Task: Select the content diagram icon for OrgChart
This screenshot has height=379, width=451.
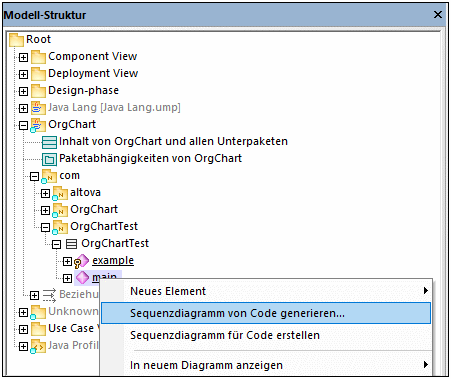Action: pyautogui.click(x=49, y=142)
